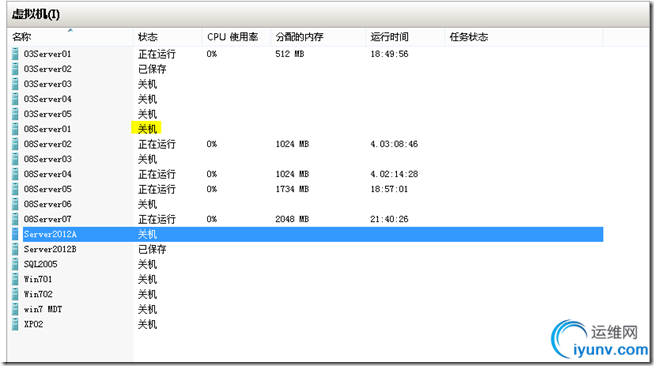
Task: Click the Win701 VM icon
Action: click(15, 279)
